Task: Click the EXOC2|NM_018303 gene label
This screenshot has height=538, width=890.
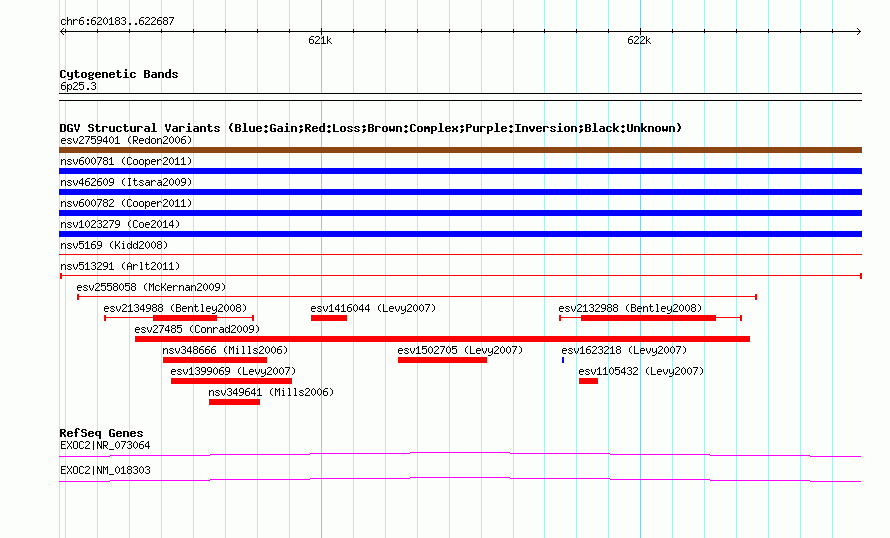Action: [x=105, y=470]
